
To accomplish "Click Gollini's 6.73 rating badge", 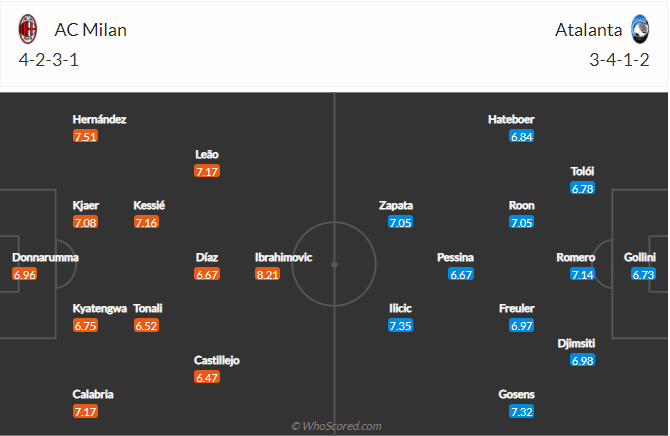I will coord(643,274).
